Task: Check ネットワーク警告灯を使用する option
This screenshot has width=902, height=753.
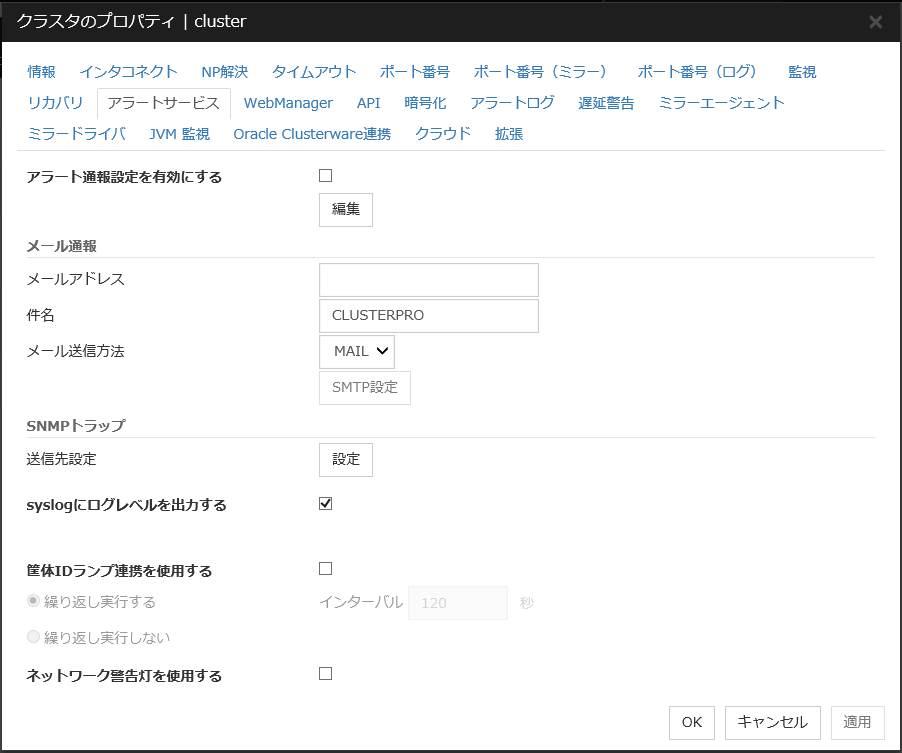Action: pos(324,673)
